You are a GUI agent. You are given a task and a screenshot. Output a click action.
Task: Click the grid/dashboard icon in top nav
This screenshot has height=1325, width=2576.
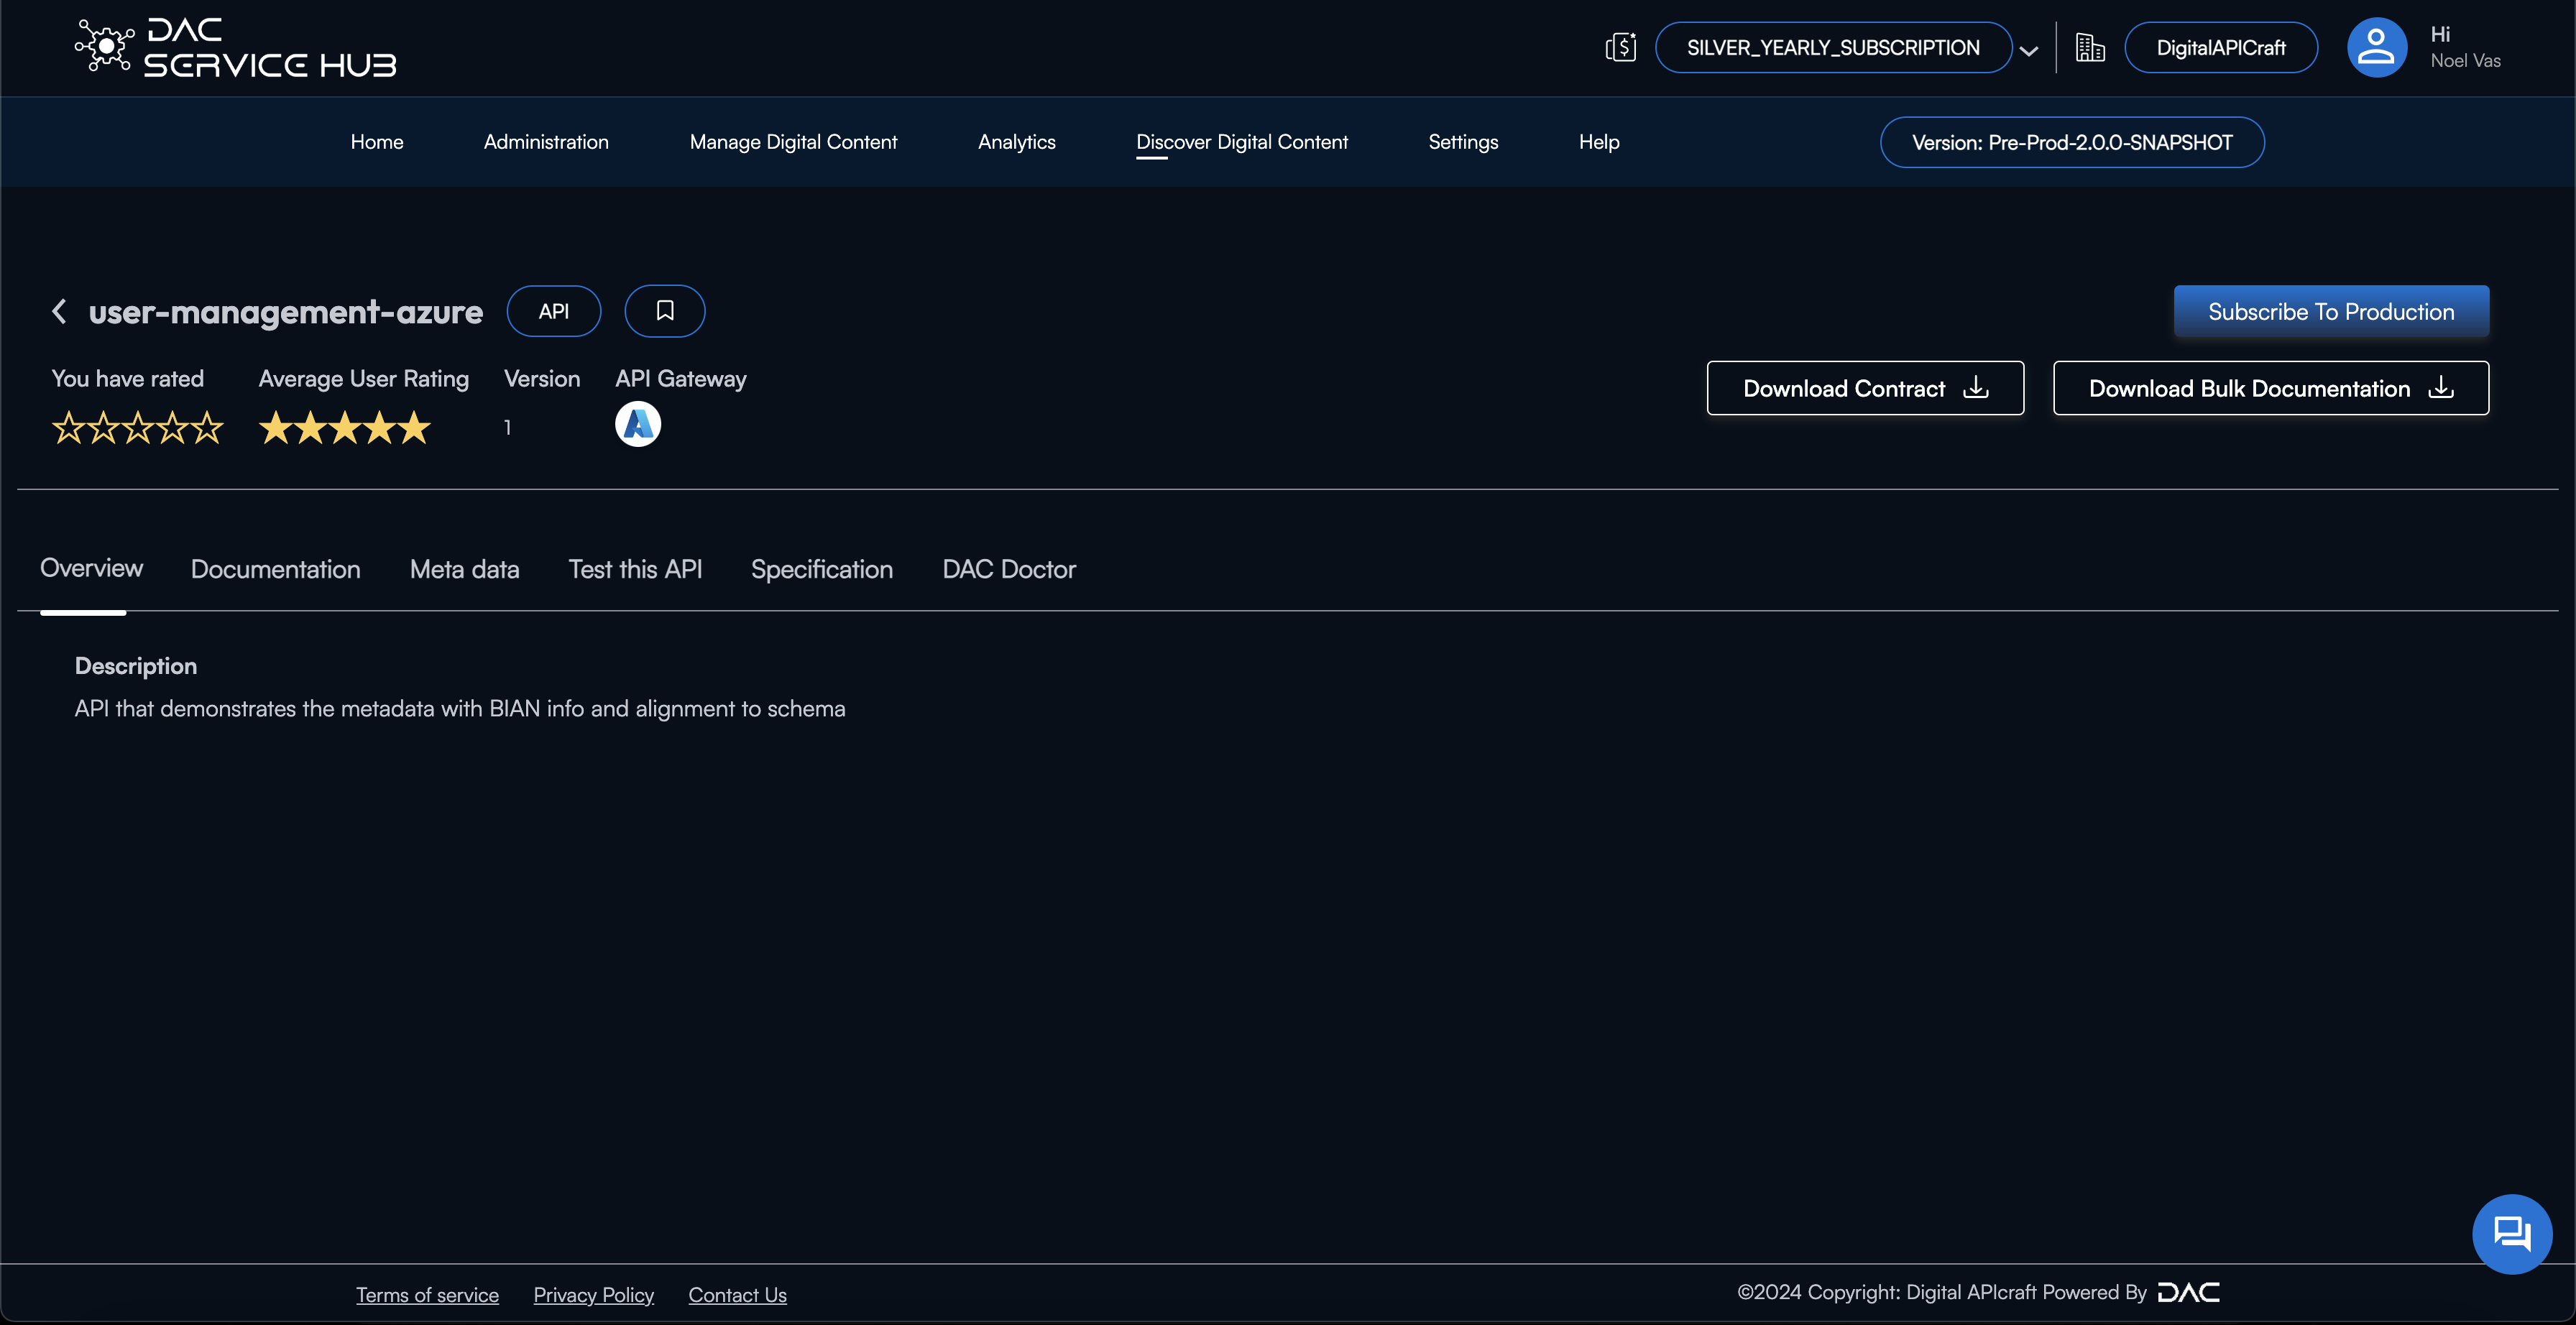pyautogui.click(x=2089, y=47)
